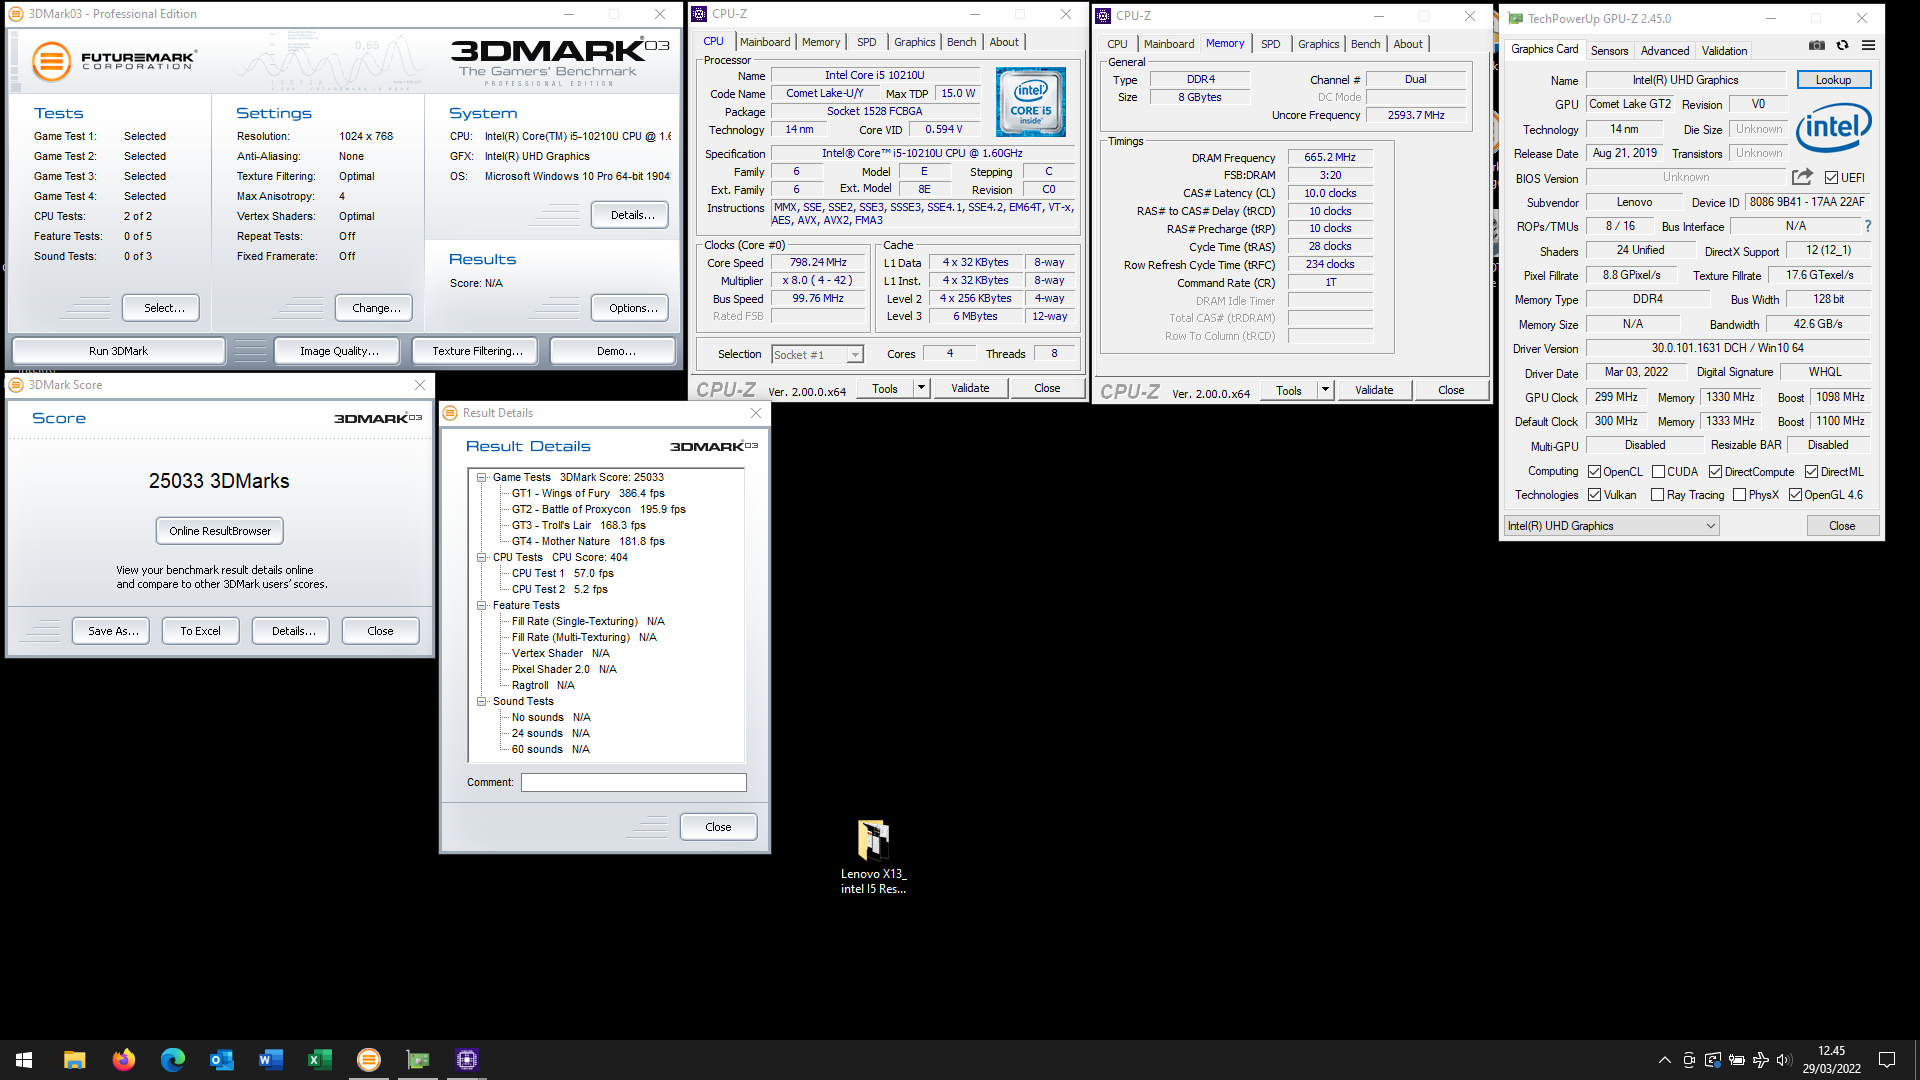Open Bench tab in the left CPU-Z window
Viewport: 1920px width, 1080px height.
click(961, 42)
